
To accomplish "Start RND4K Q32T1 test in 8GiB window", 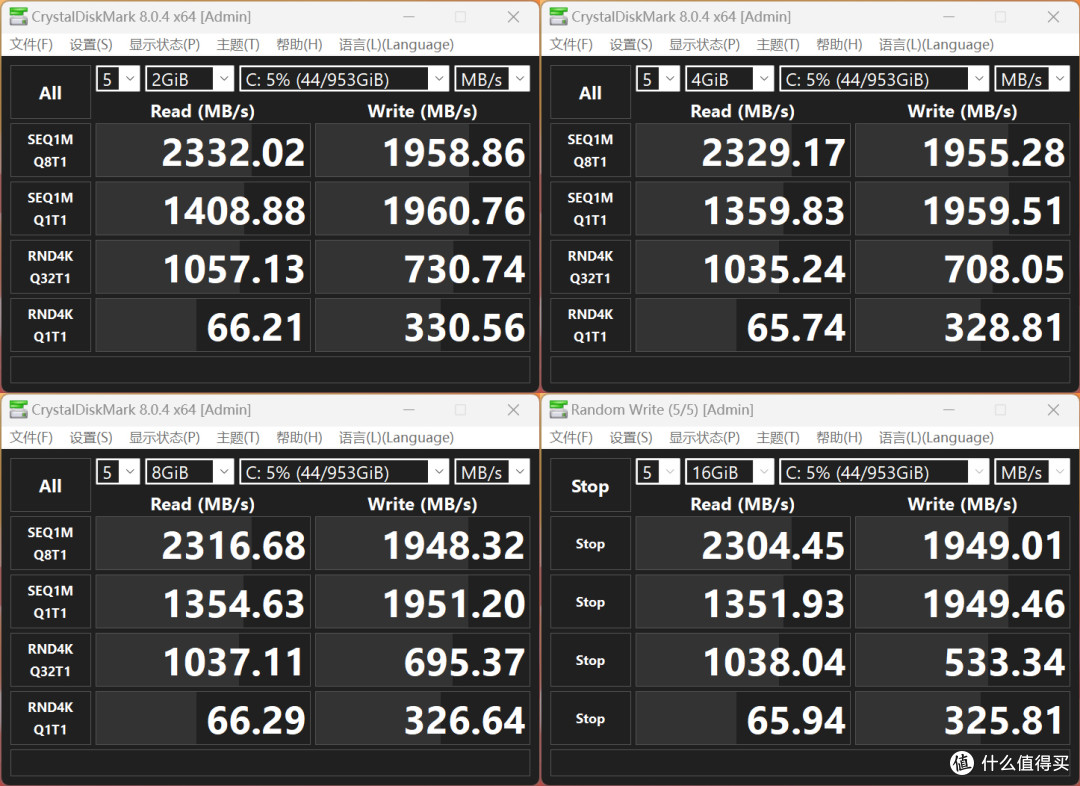I will point(50,660).
